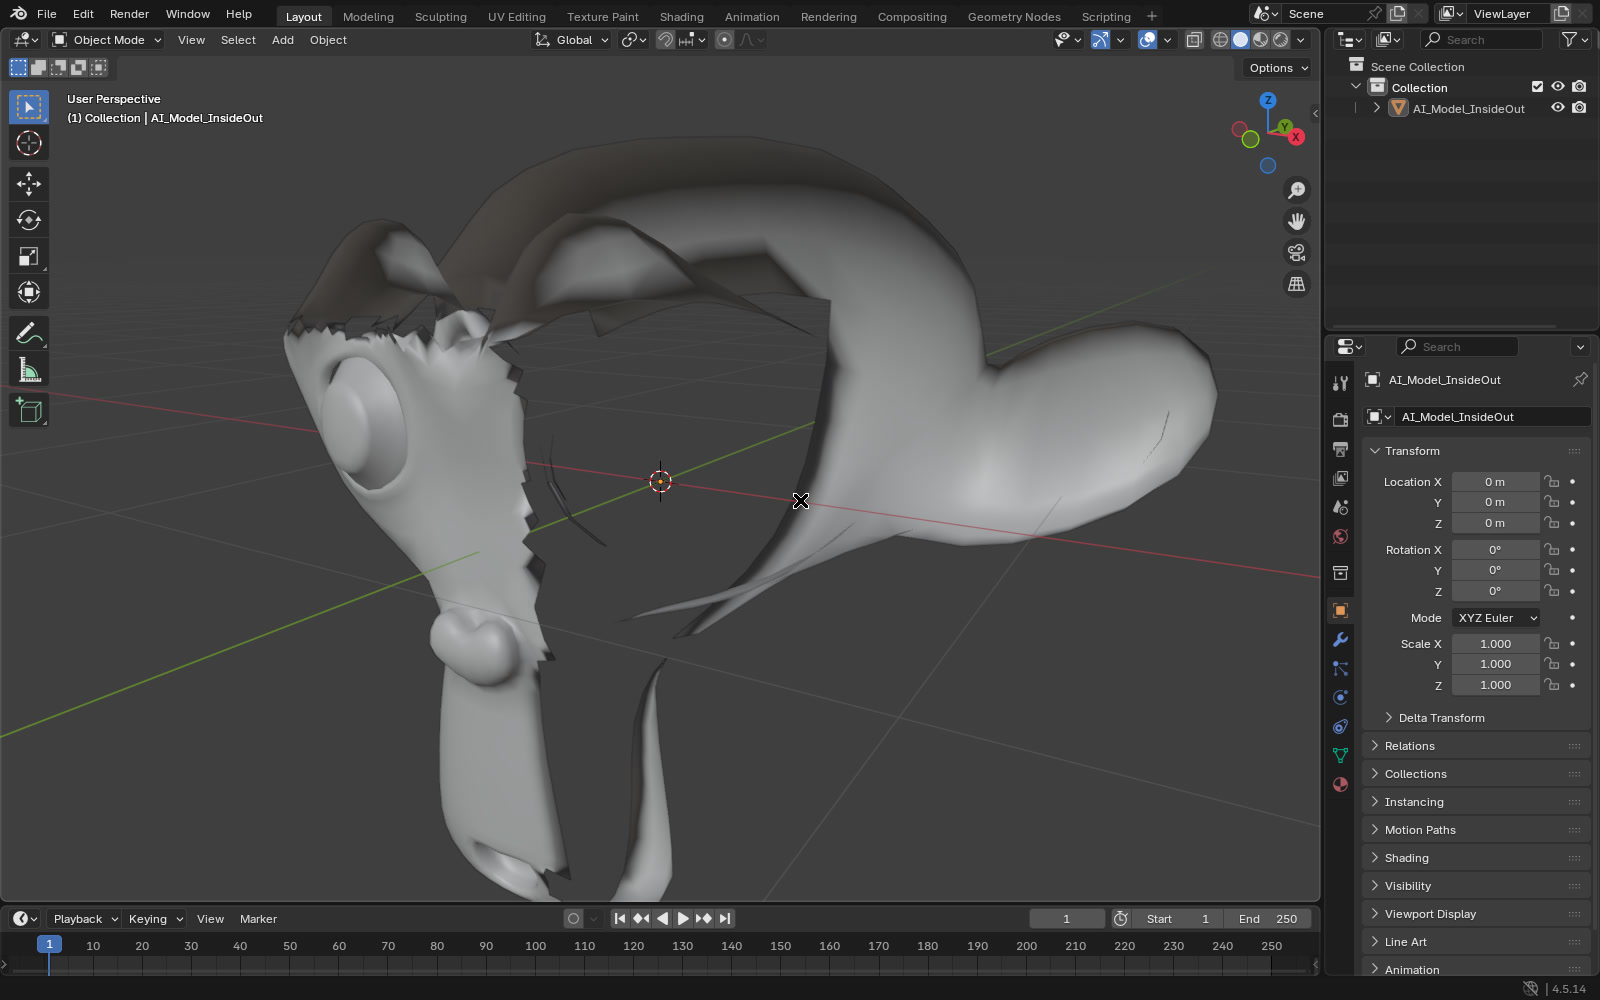Click the pan view hand icon

pos(1297,221)
